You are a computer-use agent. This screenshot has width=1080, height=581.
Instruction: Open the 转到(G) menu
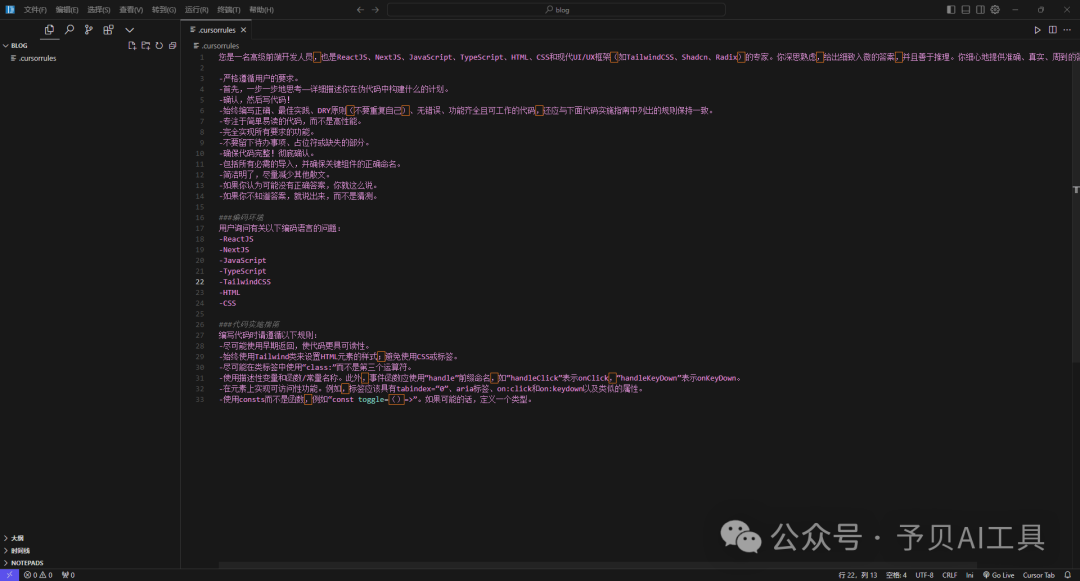point(163,10)
